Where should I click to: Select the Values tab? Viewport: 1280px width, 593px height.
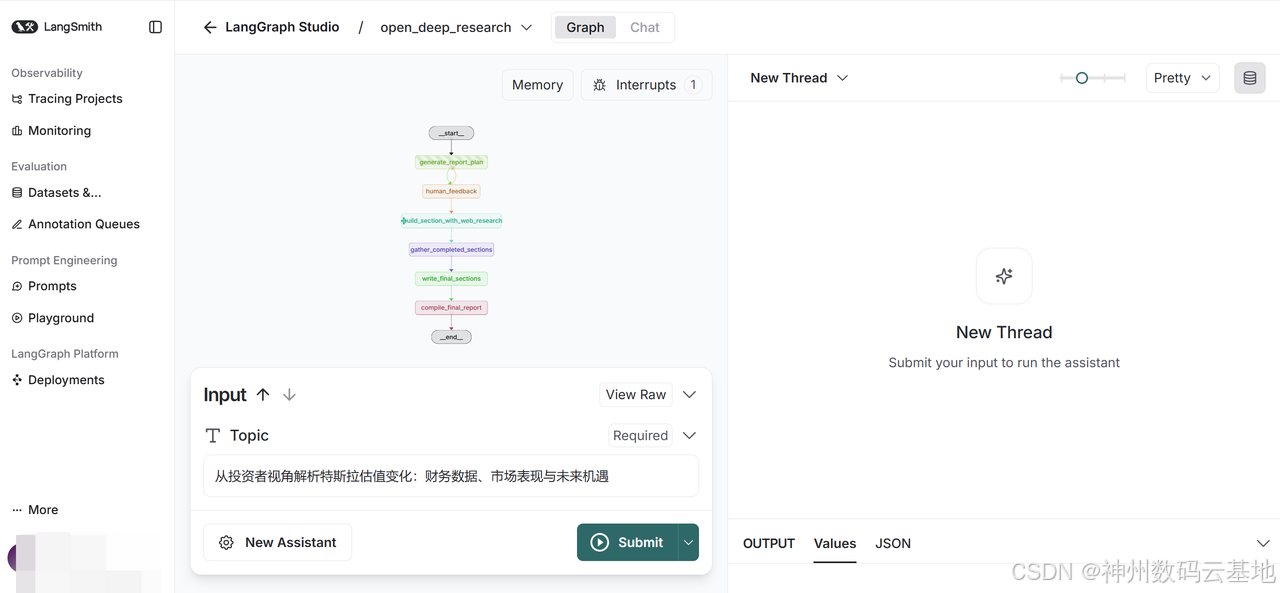point(835,543)
